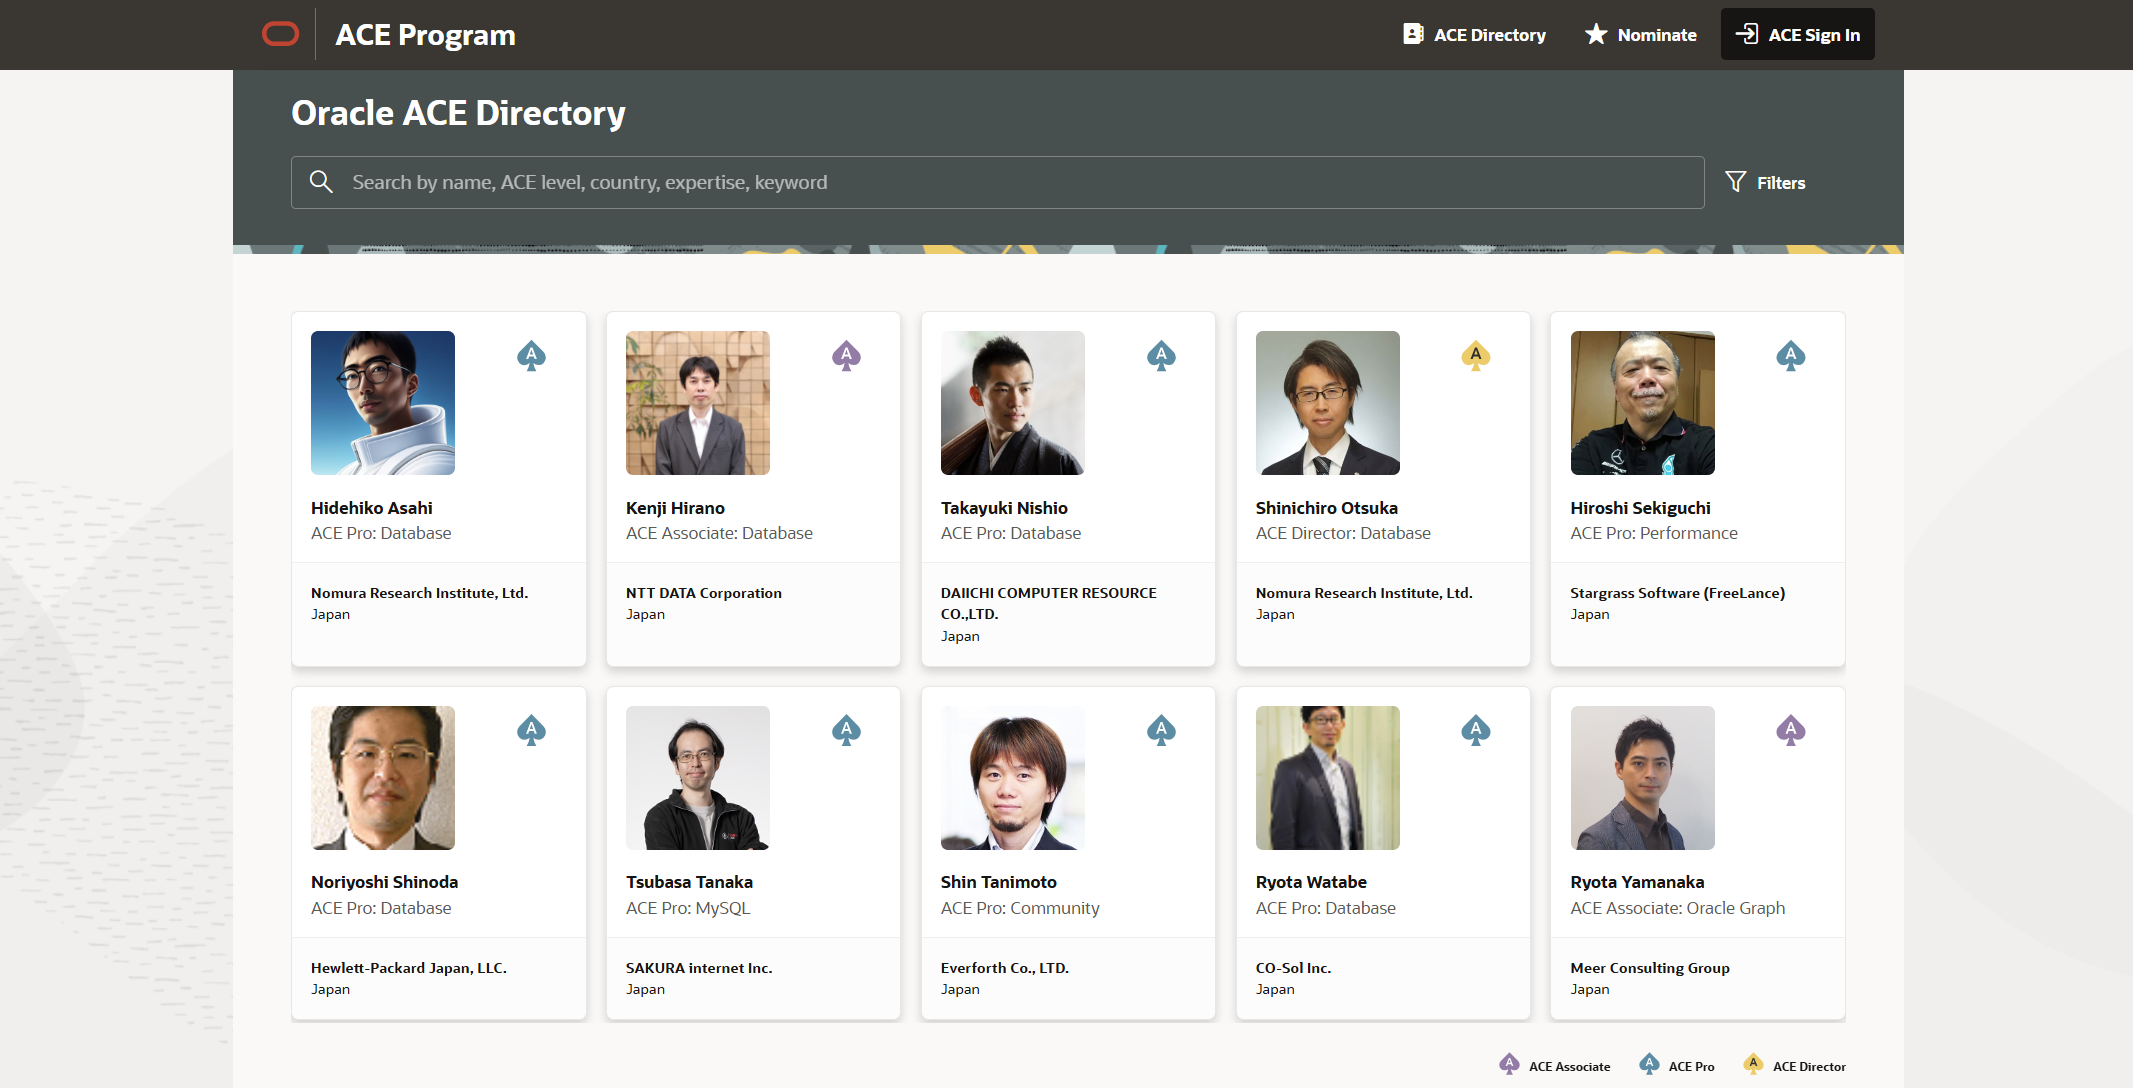Open Noriyoshi Shinoda's profile photo
This screenshot has height=1088, width=2133.
point(383,778)
